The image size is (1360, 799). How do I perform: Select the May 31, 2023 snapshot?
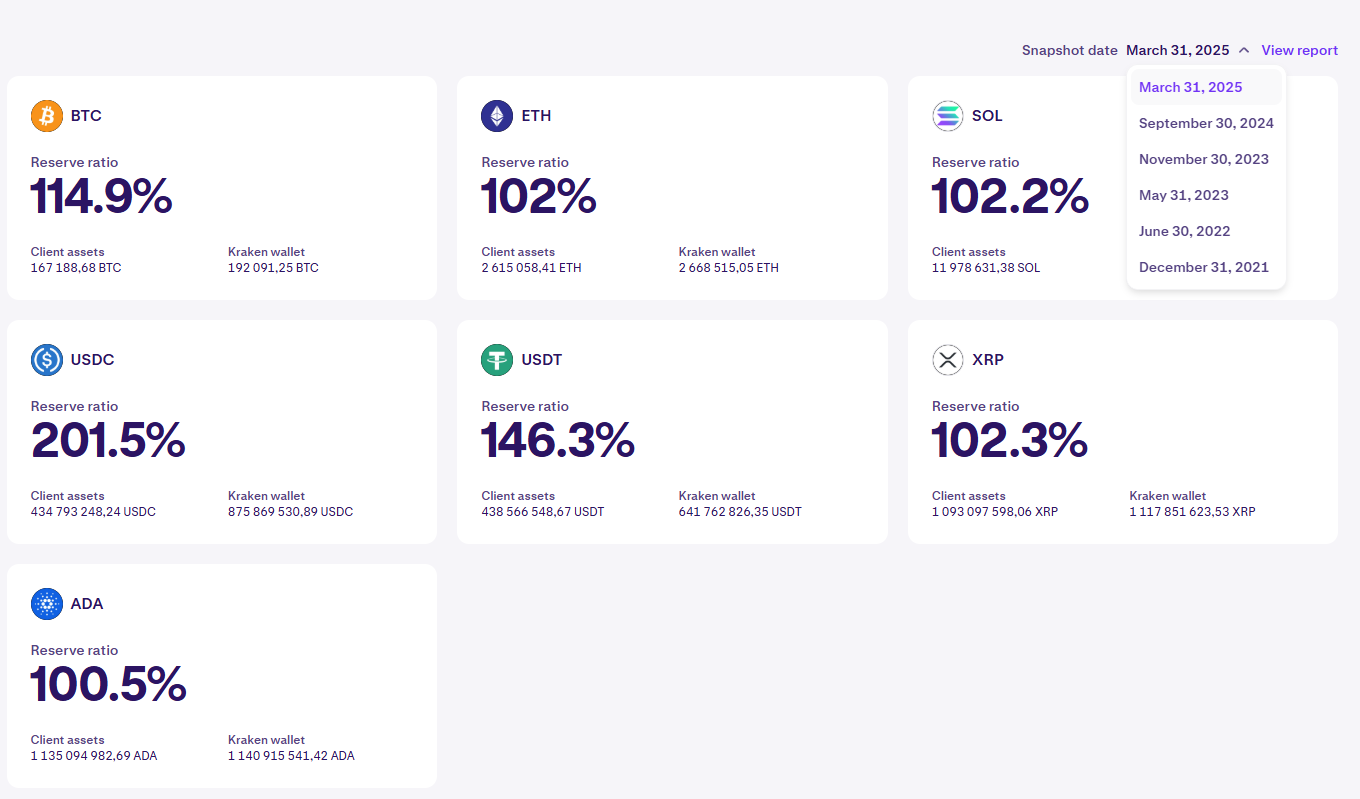(x=1206, y=195)
